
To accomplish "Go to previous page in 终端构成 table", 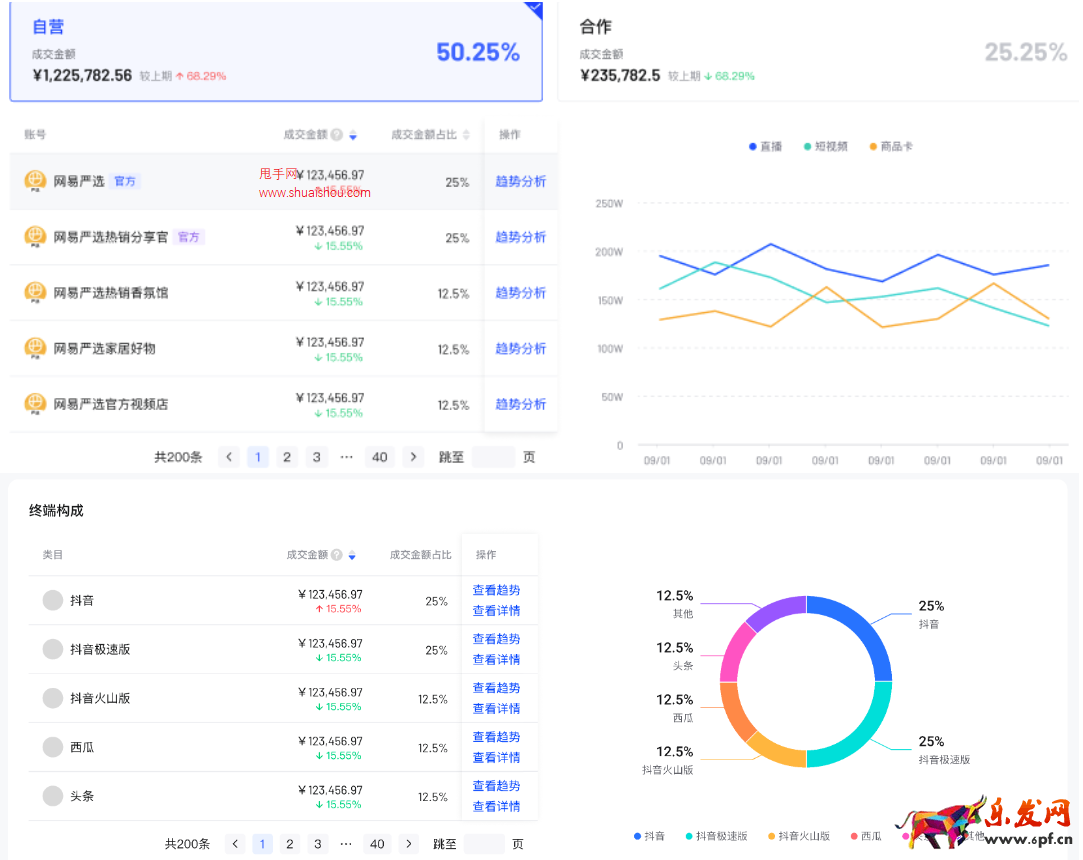I will [x=236, y=843].
